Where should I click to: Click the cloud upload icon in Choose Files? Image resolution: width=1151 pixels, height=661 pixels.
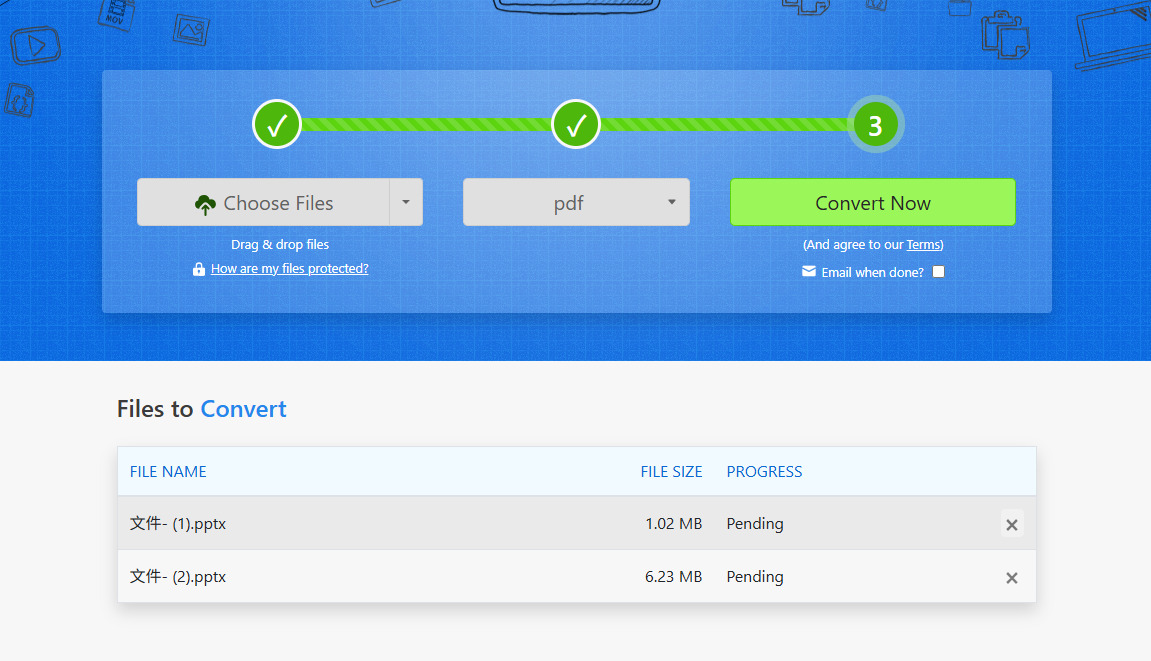tap(206, 204)
